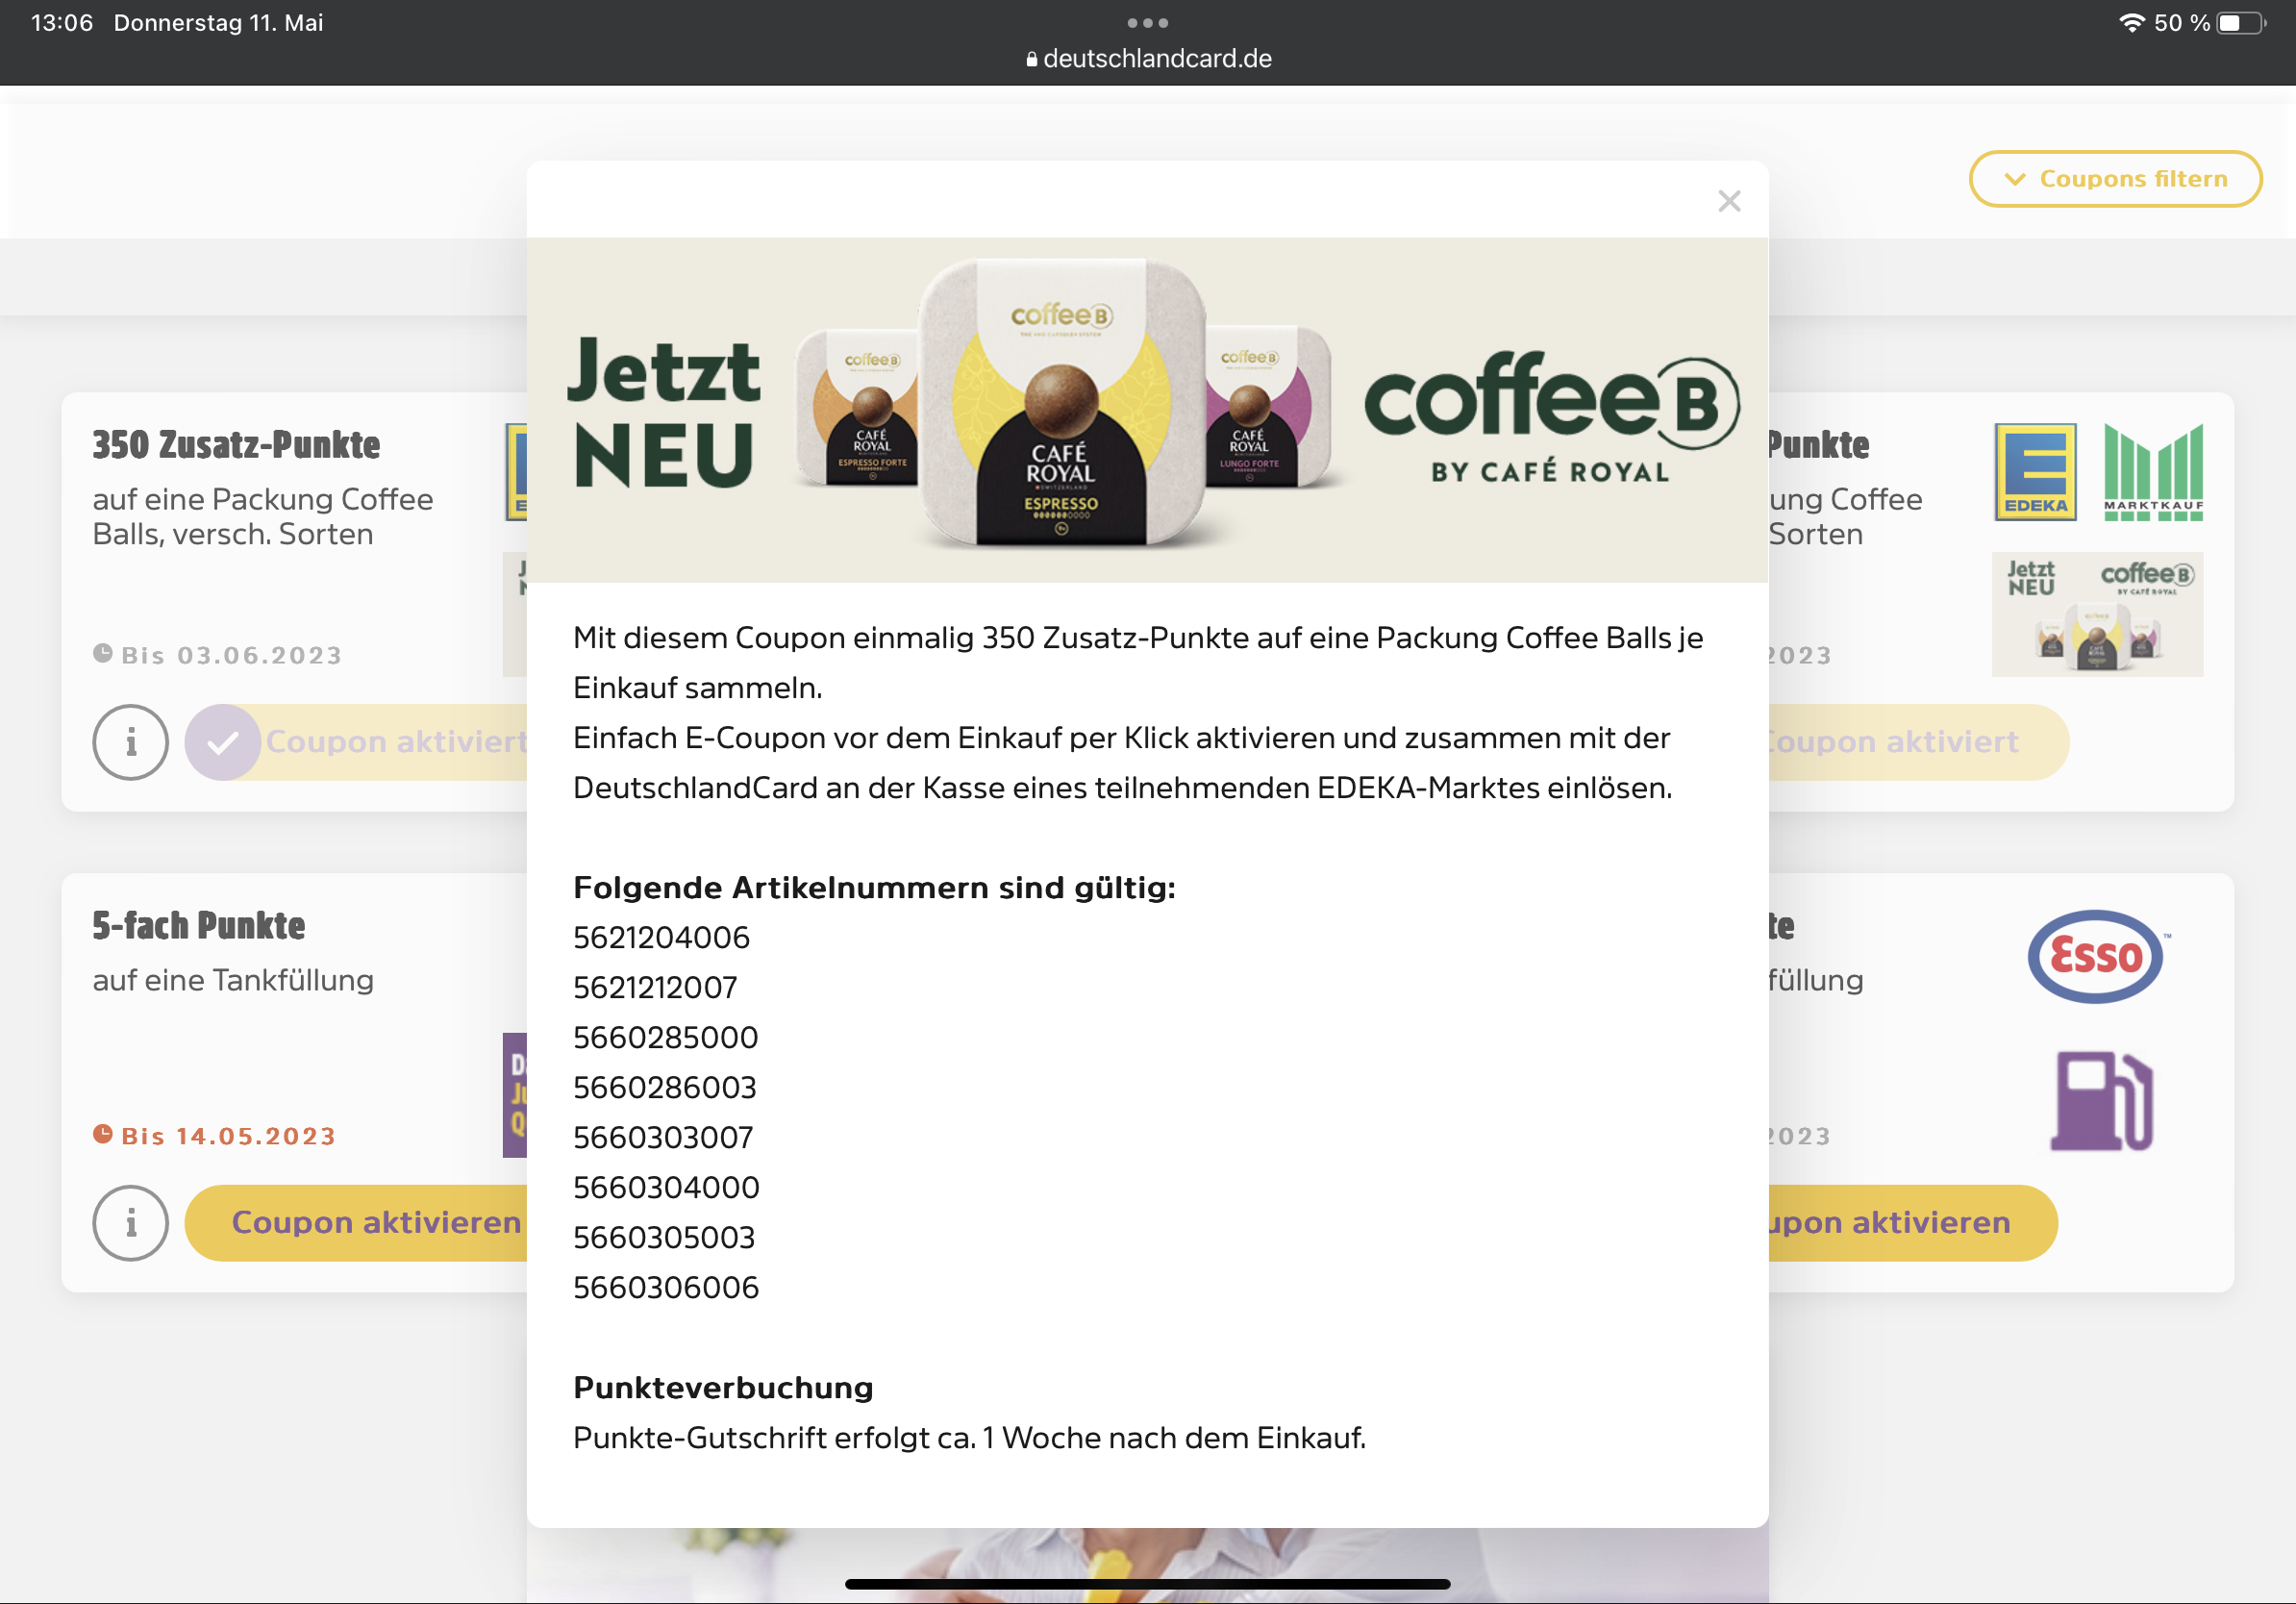This screenshot has height=1604, width=2296.
Task: Click the Marktkauf logo
Action: pyautogui.click(x=2153, y=472)
